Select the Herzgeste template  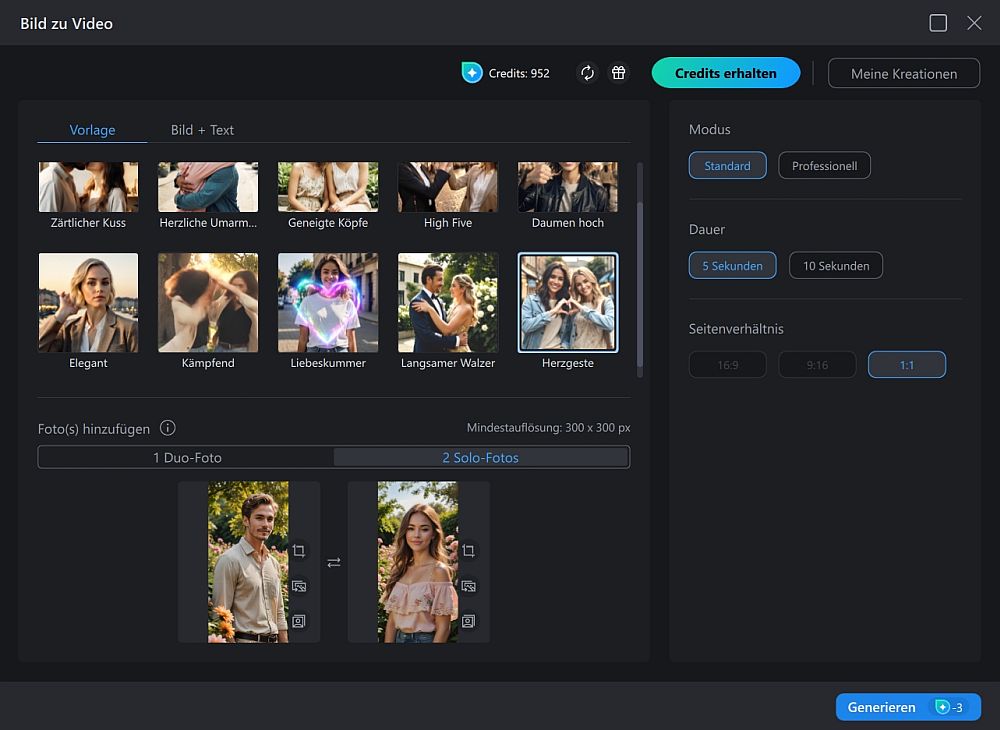click(568, 311)
